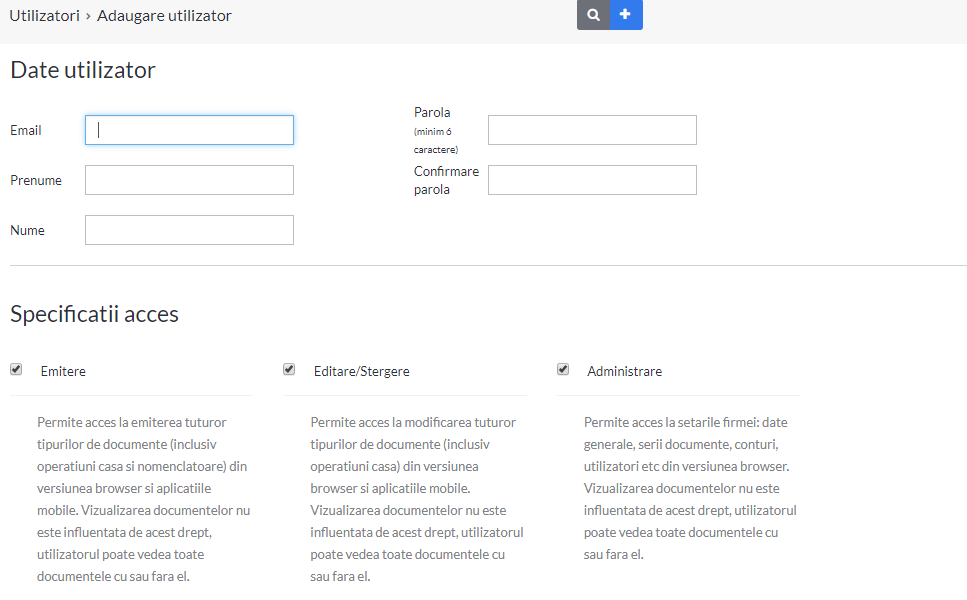Click the blue plus add icon
Screen dimensions: 967x600
[x=626, y=15]
